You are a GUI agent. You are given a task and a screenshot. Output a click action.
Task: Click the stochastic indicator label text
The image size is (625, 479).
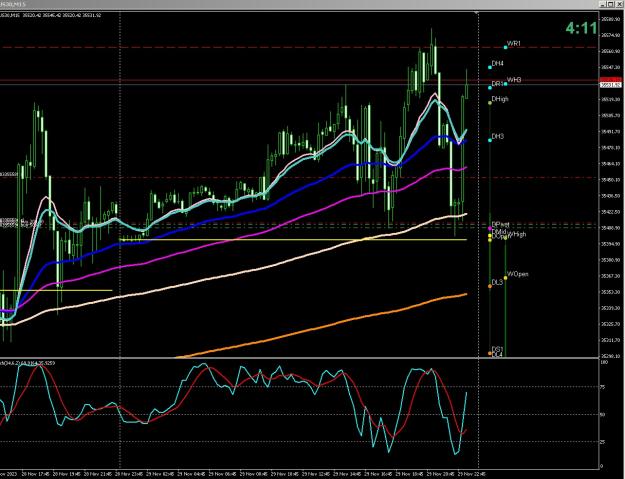[28, 363]
